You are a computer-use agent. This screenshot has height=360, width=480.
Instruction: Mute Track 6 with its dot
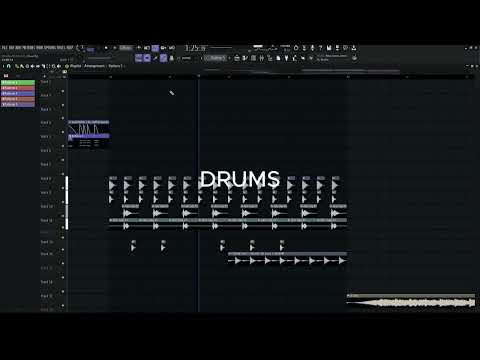click(63, 160)
